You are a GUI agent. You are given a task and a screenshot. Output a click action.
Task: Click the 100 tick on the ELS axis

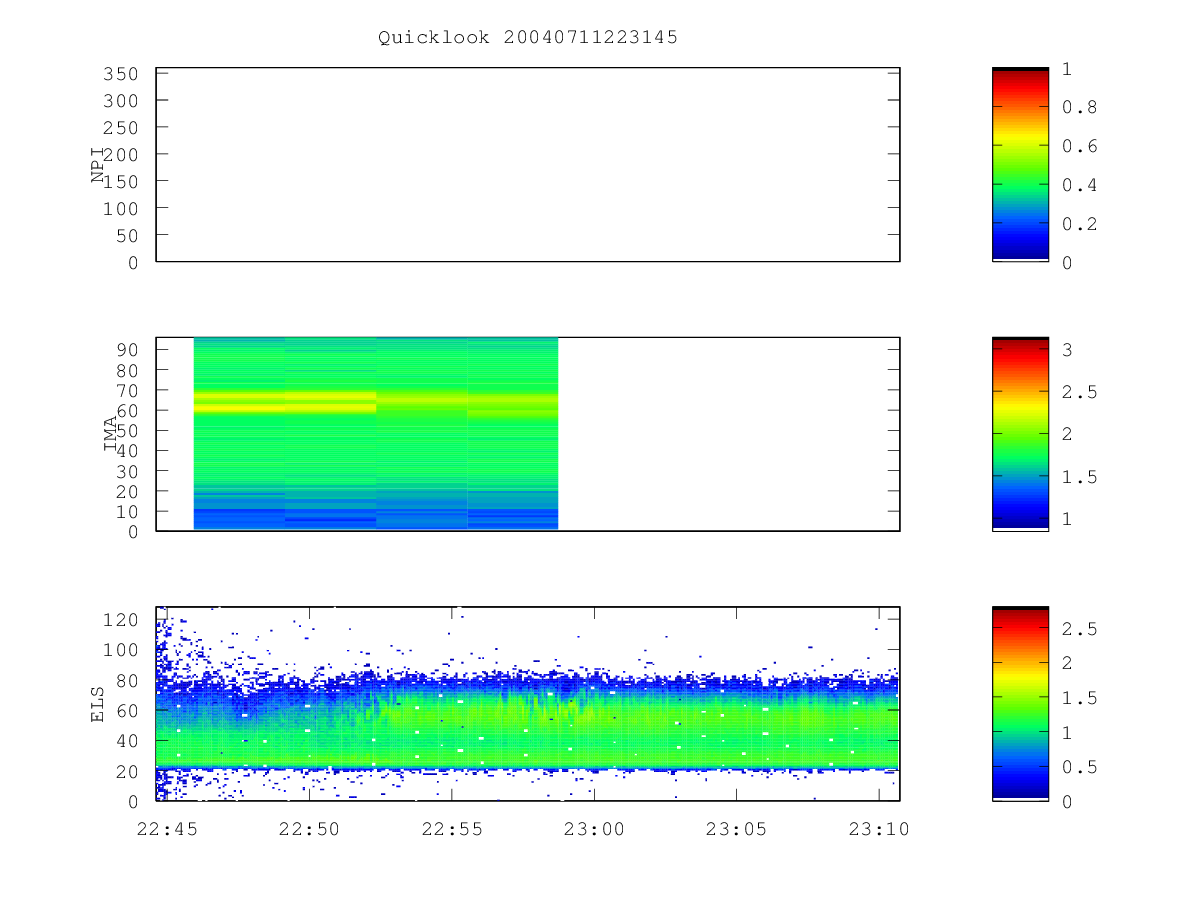point(121,650)
